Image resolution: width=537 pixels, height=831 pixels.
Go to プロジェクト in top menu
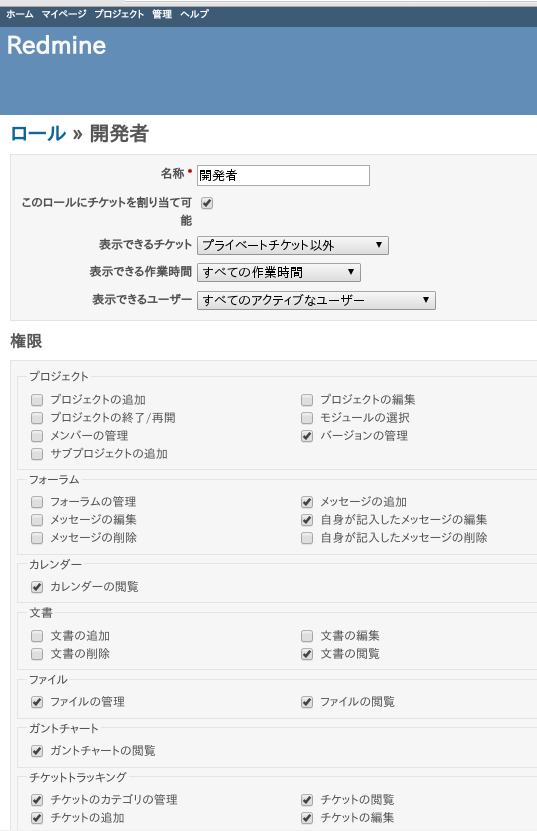(x=119, y=14)
